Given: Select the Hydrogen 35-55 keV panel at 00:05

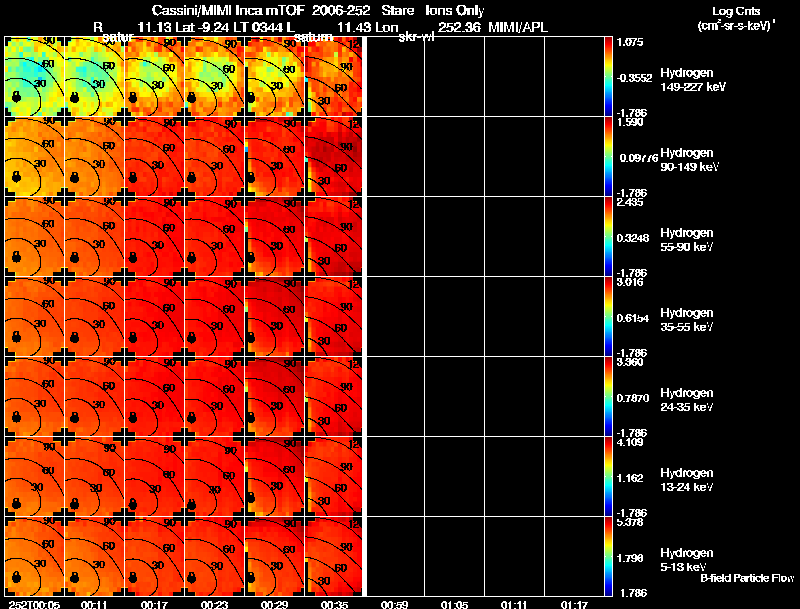Looking at the screenshot, I should point(34,317).
